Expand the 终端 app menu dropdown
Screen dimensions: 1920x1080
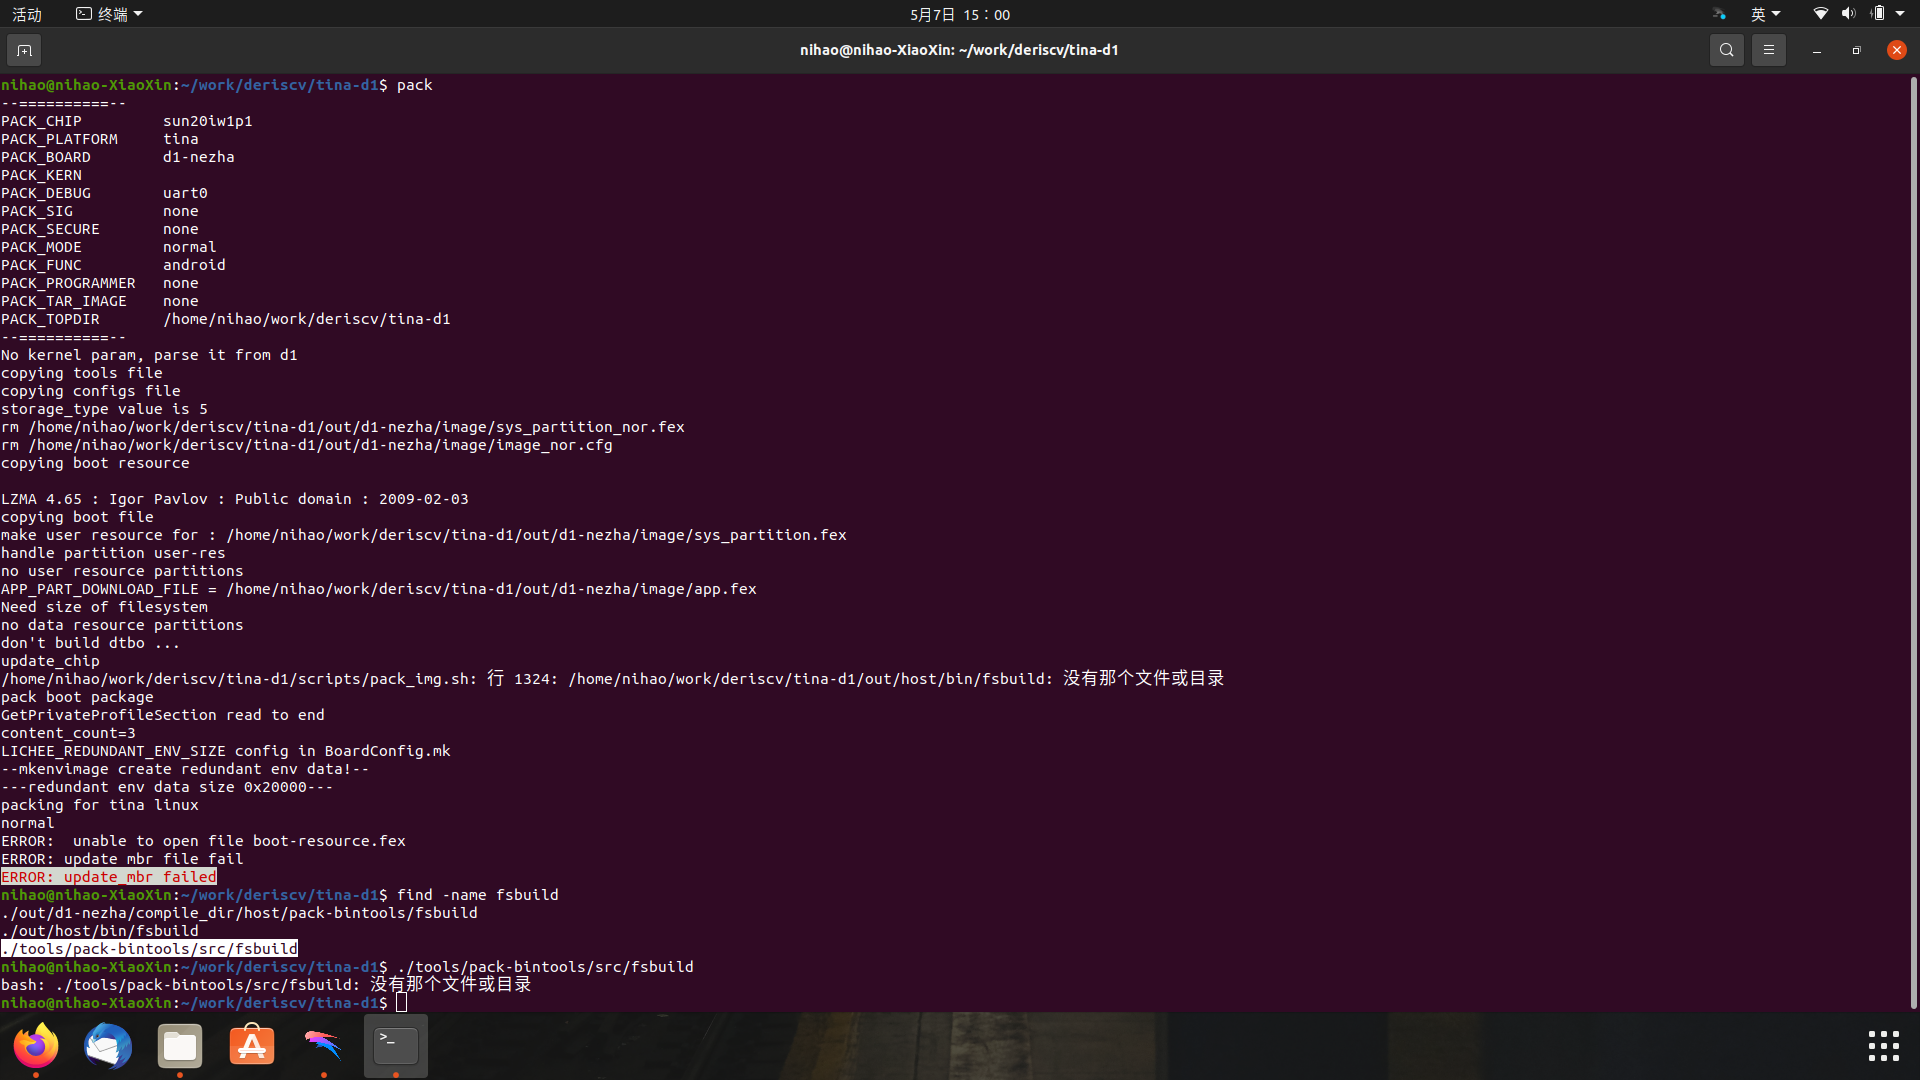(x=110, y=14)
